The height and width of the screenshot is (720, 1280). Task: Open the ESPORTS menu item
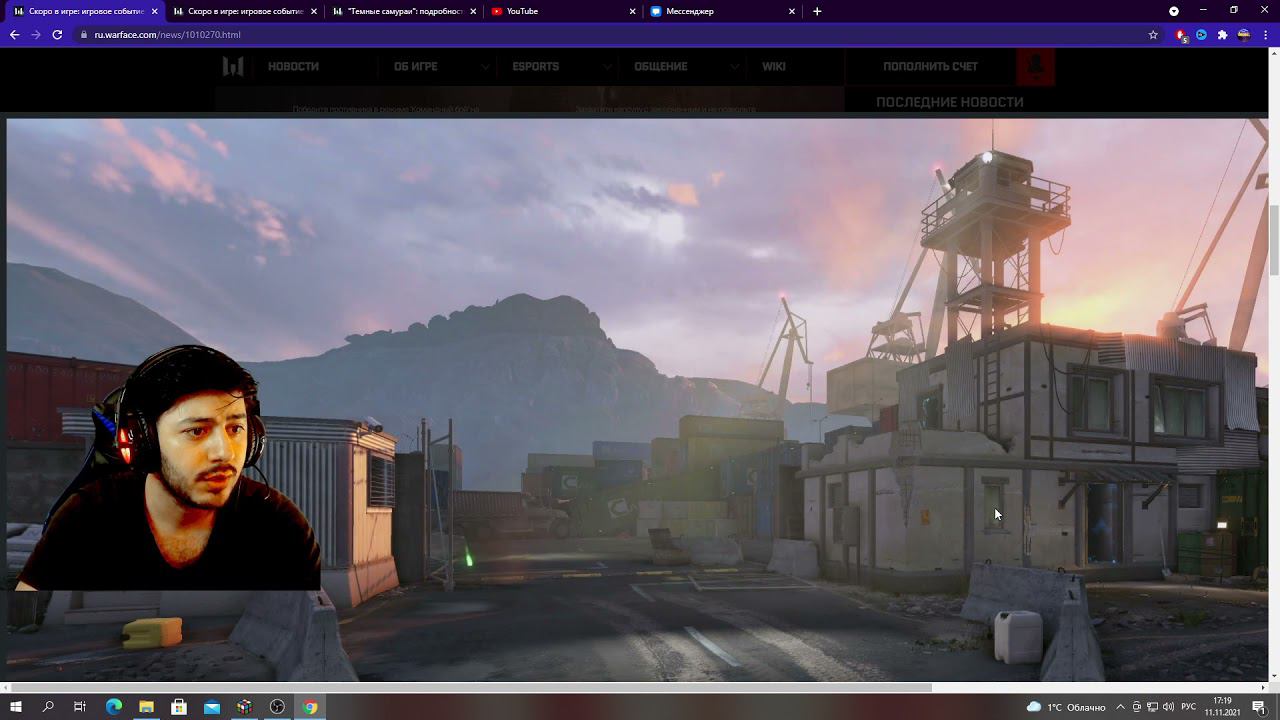click(x=536, y=66)
